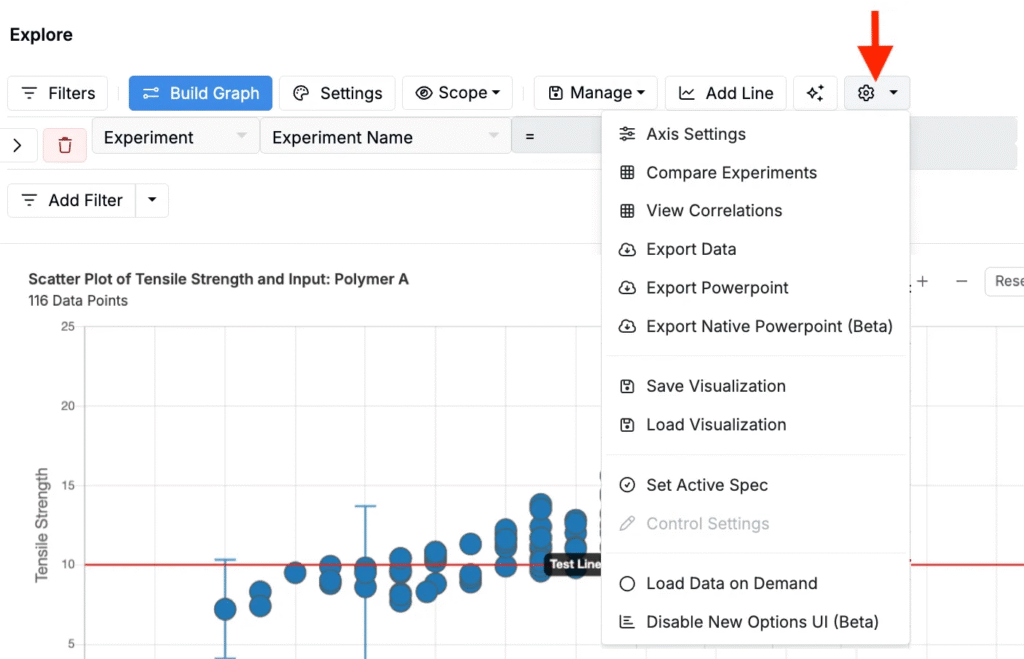Select Export Powerpoint menu option
Image resolution: width=1024 pixels, height=659 pixels.
[717, 288]
